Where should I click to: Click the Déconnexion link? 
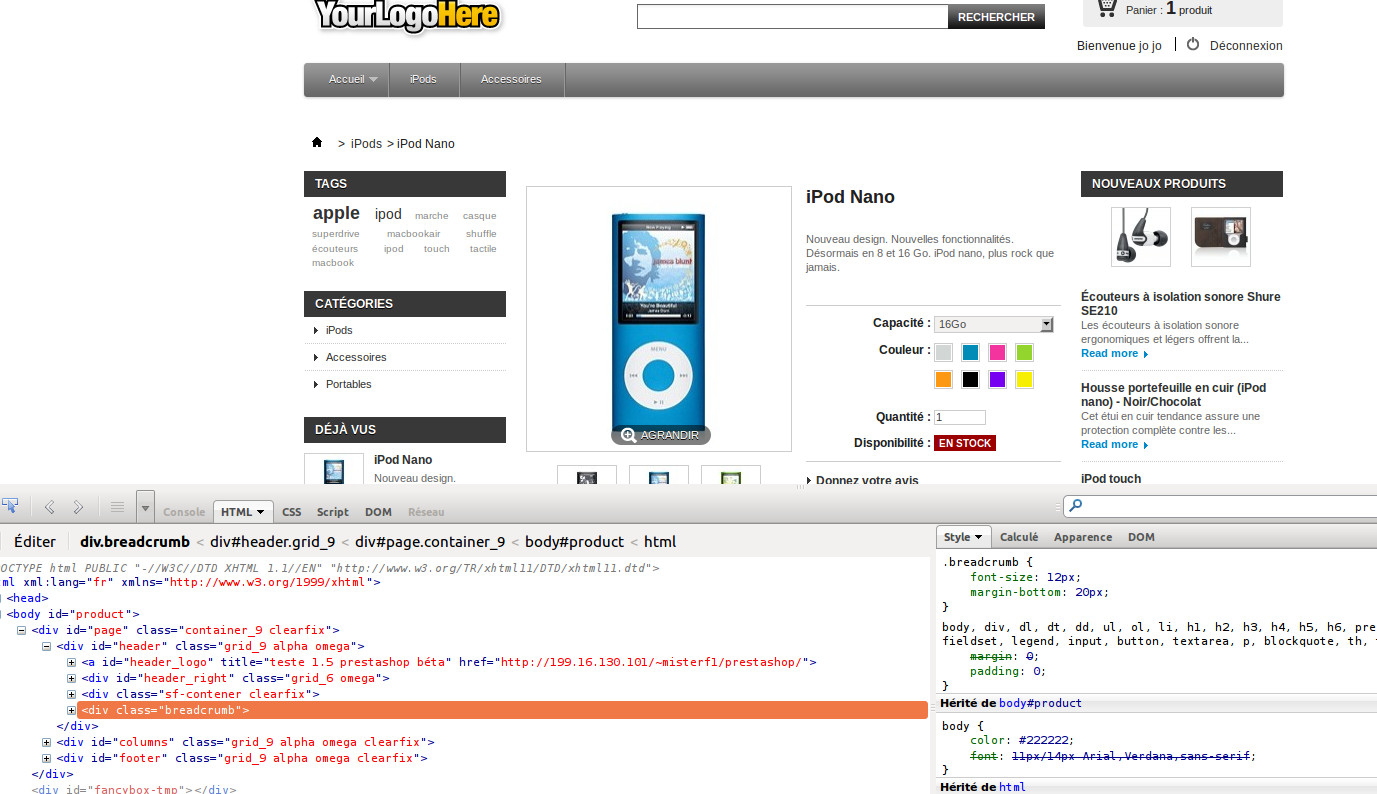pos(1246,45)
